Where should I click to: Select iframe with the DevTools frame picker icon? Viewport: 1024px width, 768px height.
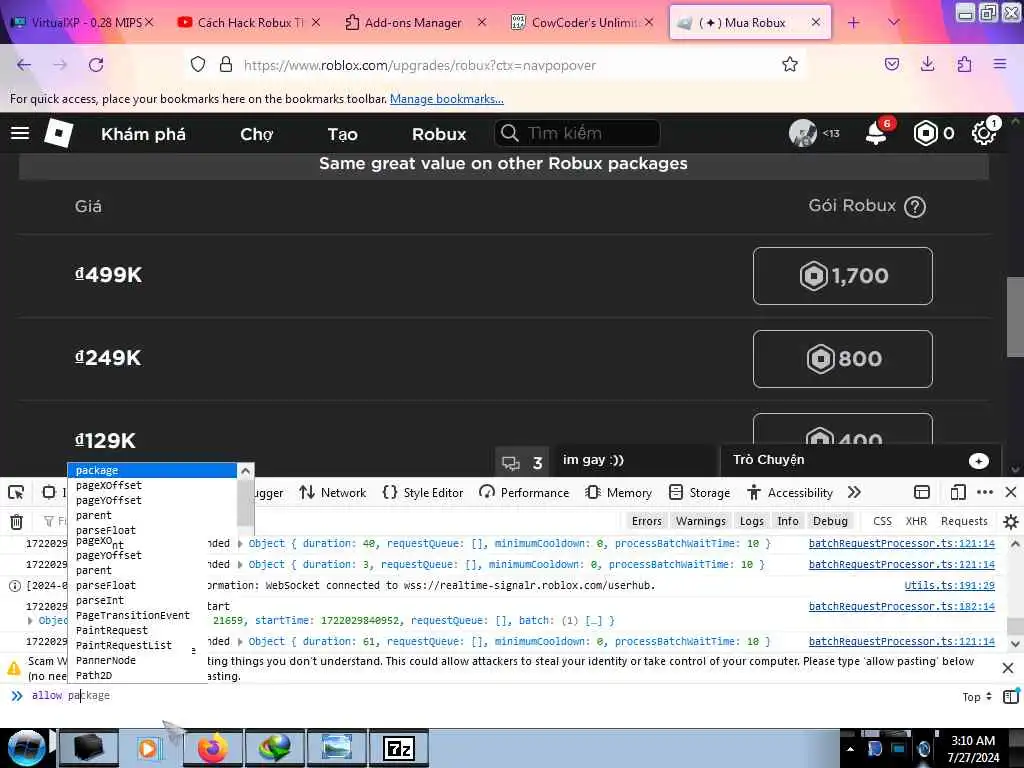tap(921, 492)
